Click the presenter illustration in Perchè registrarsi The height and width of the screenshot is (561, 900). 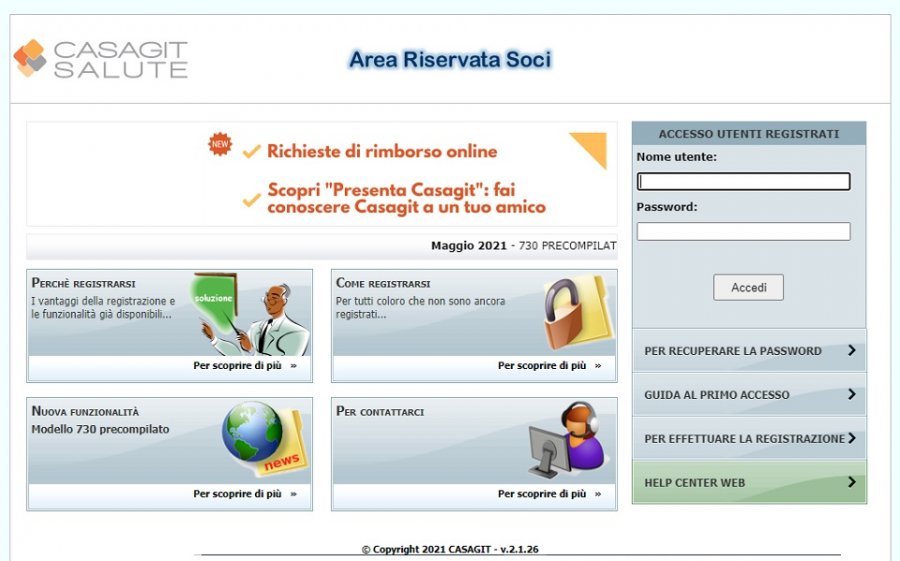pyautogui.click(x=251, y=314)
